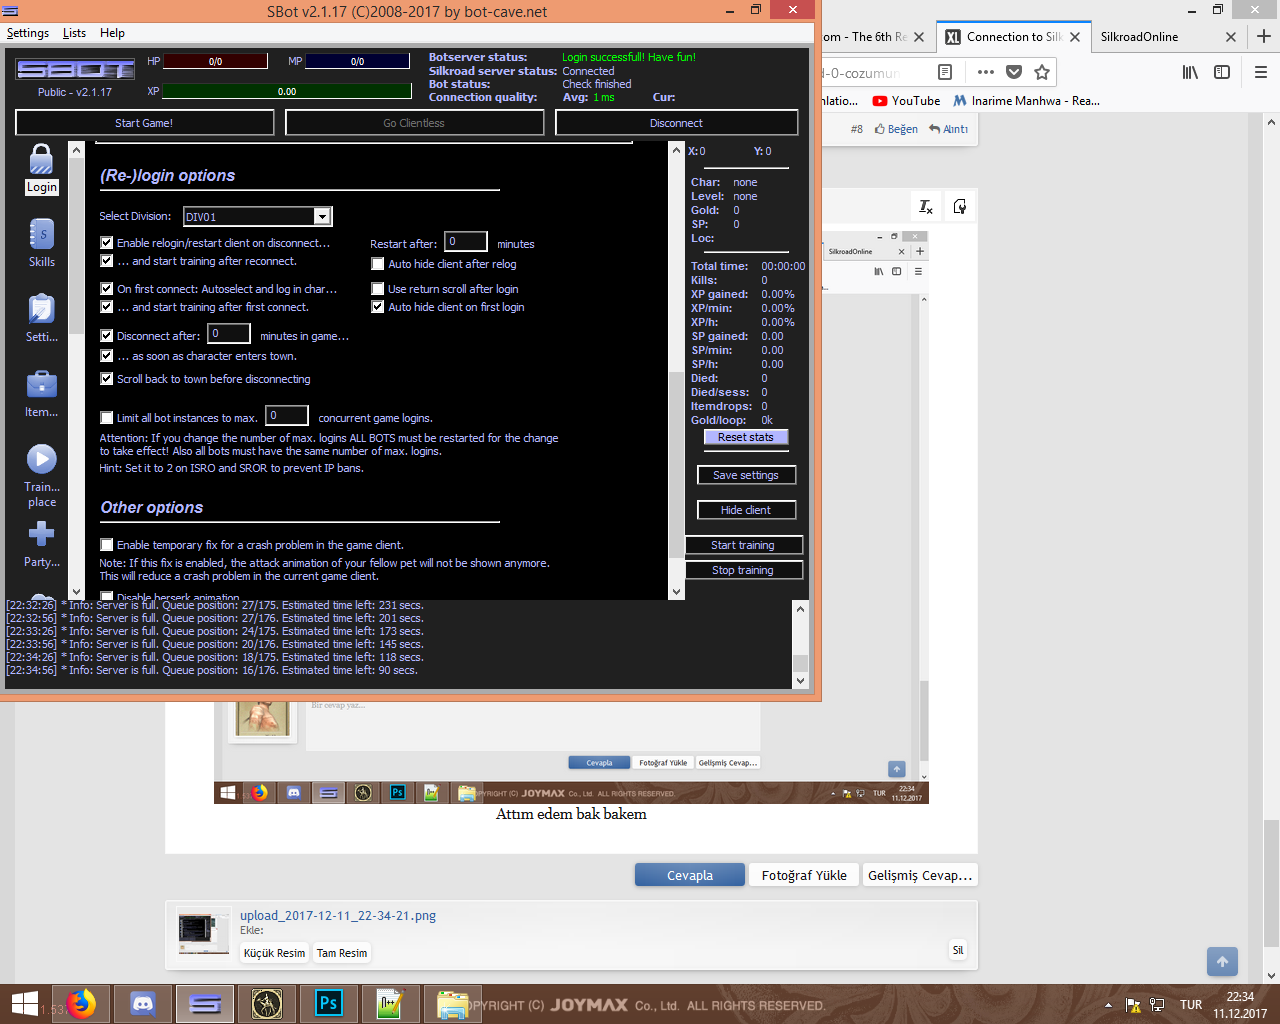Open YouTube bookmark in bookmarks bar
1280x1024 pixels.
point(906,101)
